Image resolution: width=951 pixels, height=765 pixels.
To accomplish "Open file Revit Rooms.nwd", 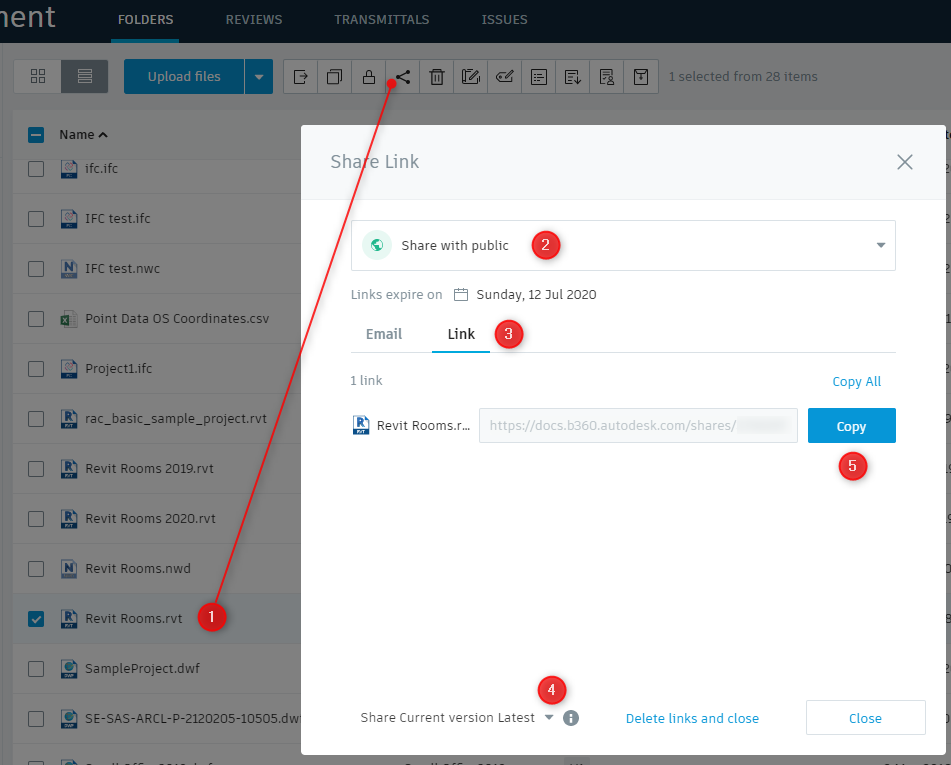I will [x=138, y=568].
